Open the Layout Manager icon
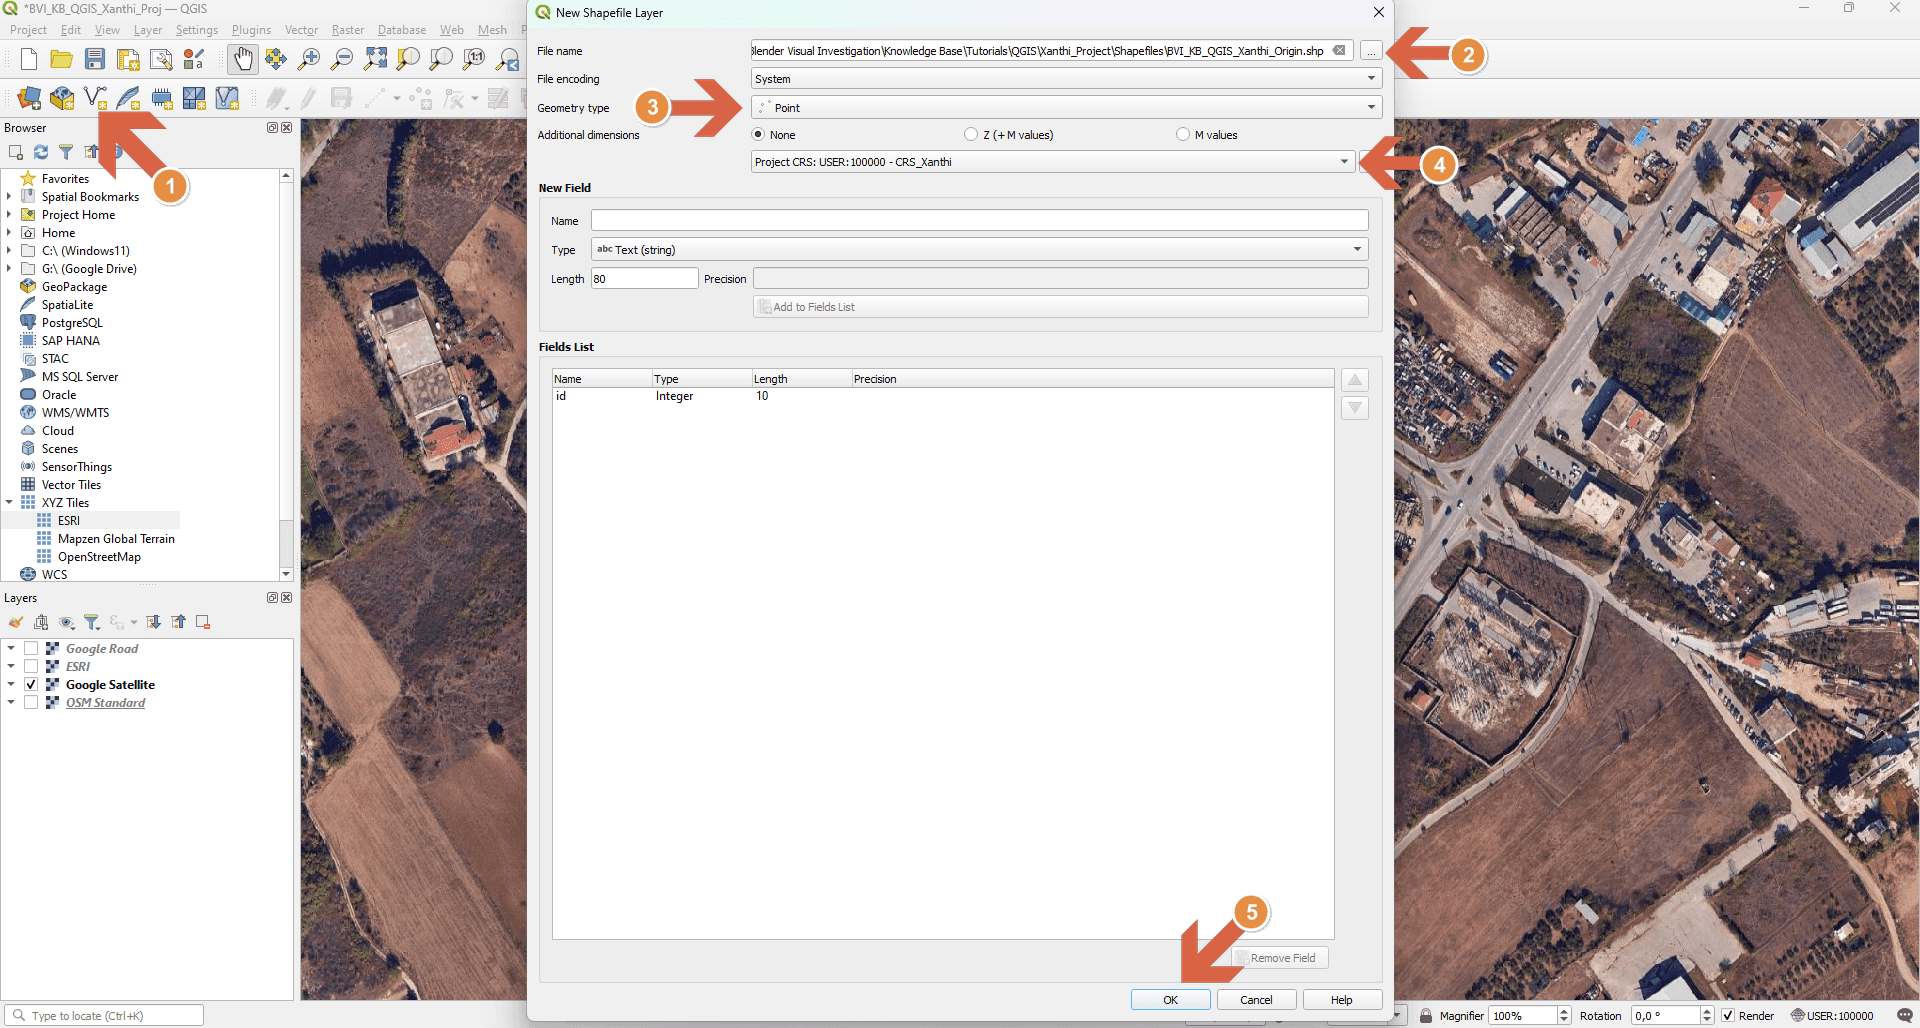The image size is (1920, 1028). click(x=161, y=59)
